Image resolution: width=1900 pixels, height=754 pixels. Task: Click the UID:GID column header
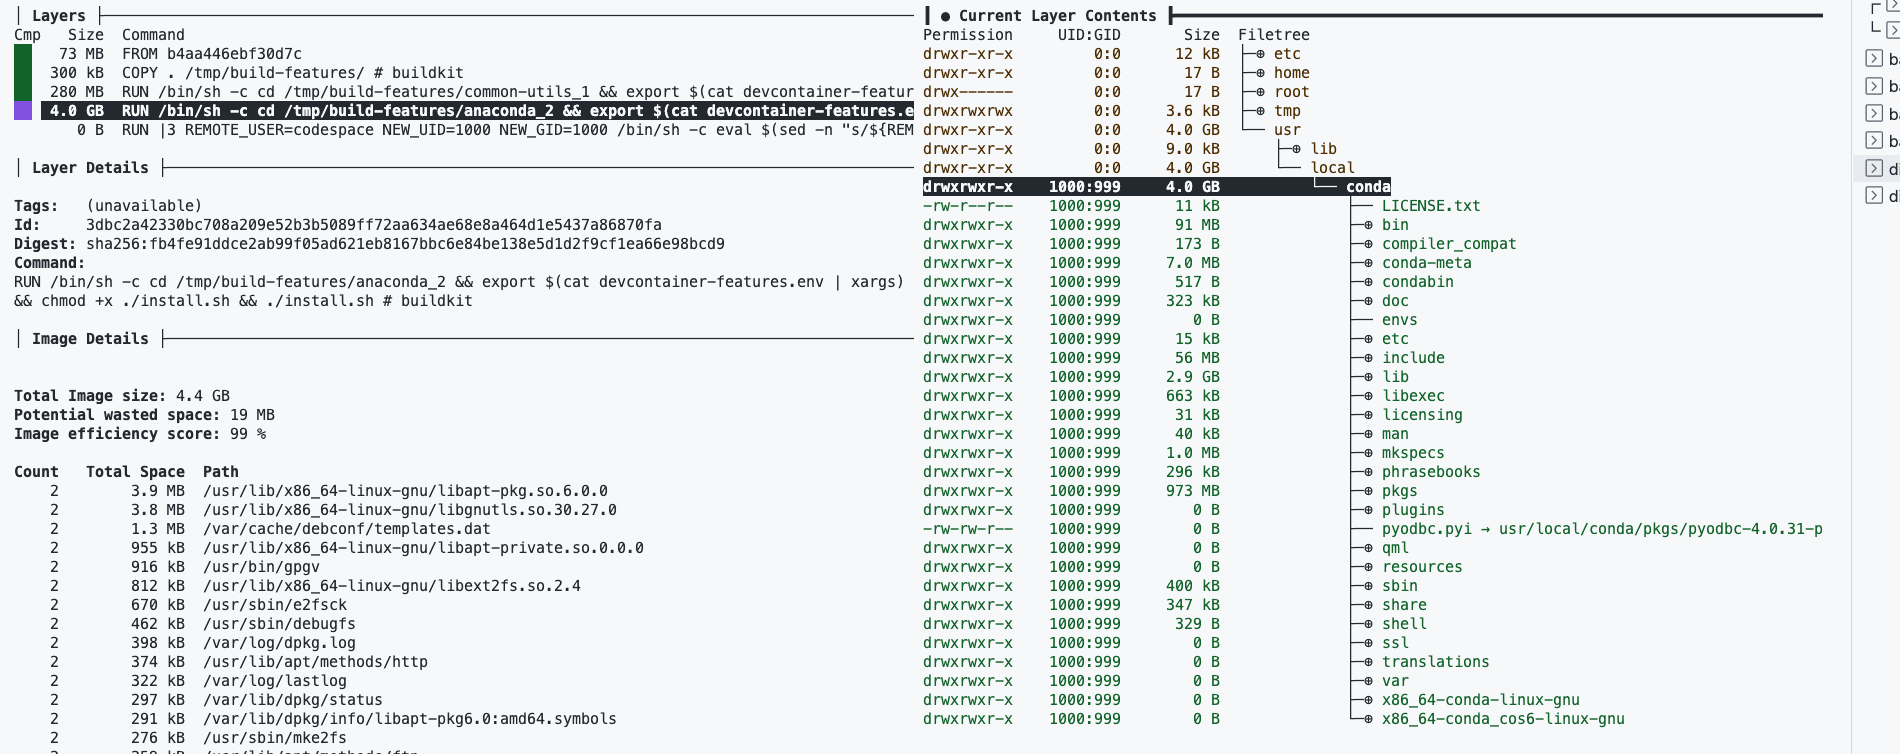pos(1089,35)
